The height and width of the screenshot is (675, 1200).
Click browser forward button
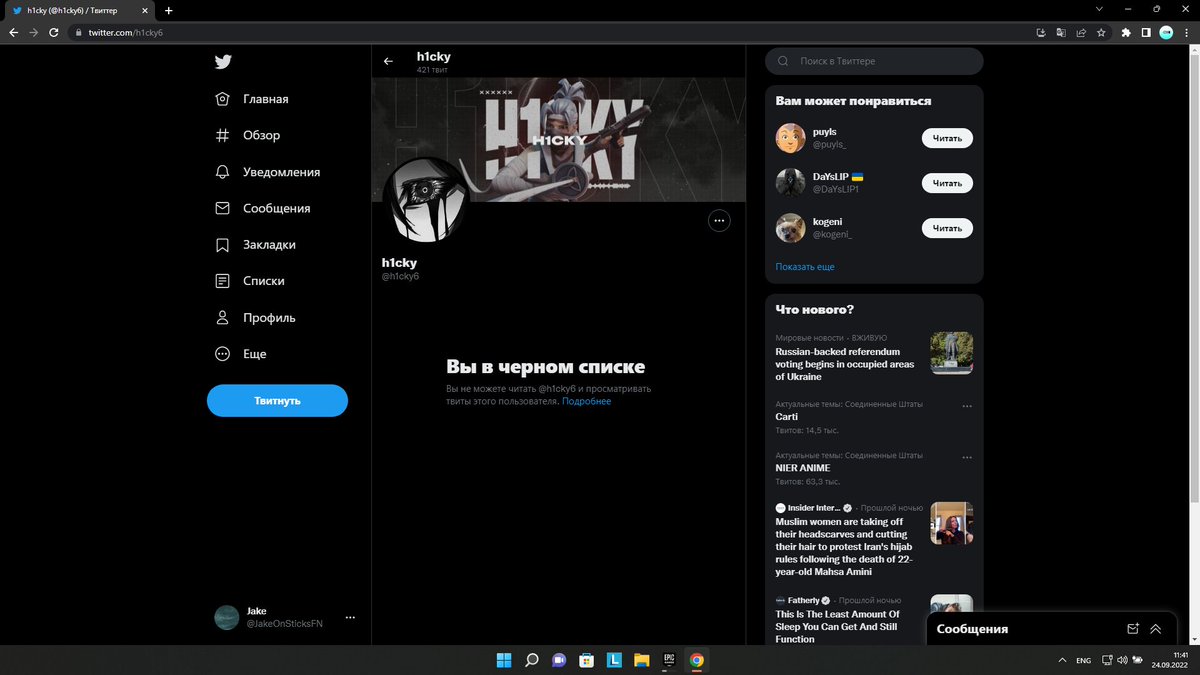point(34,32)
